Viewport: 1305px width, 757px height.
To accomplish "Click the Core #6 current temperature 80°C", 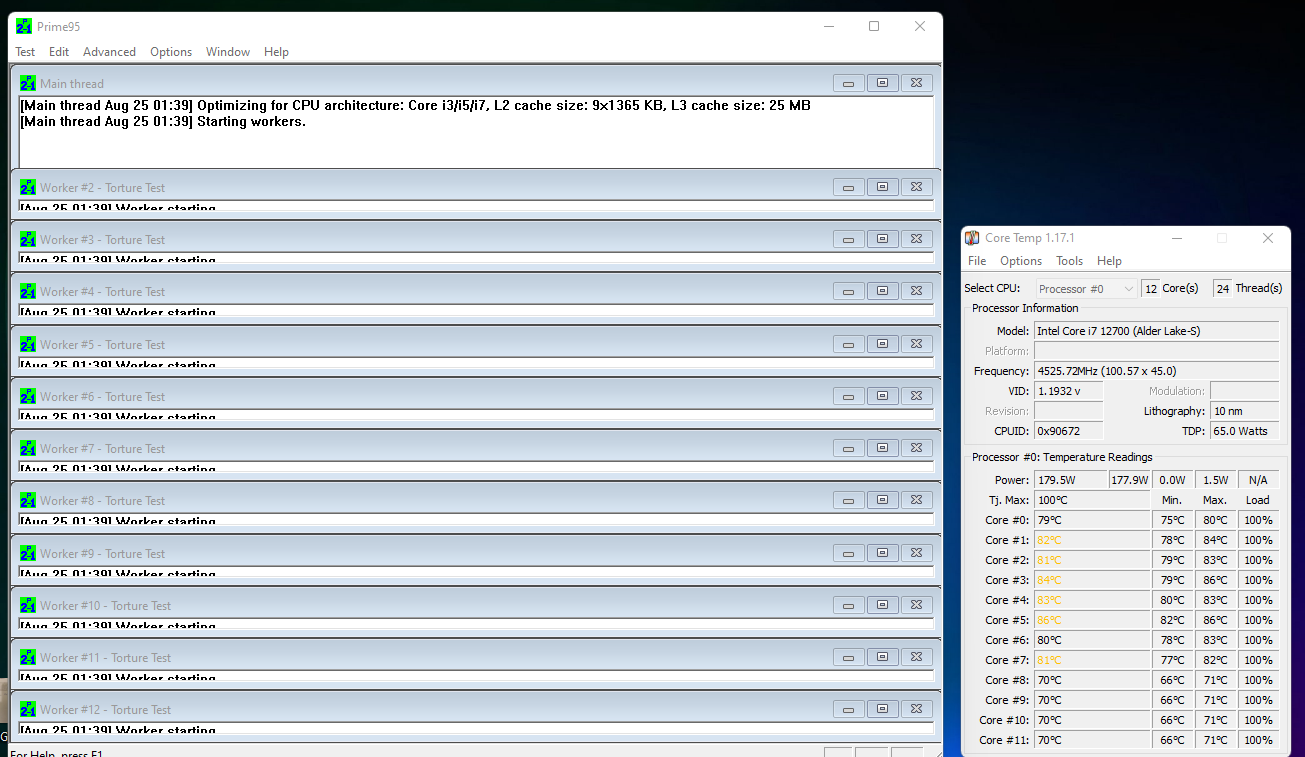I will 1091,640.
